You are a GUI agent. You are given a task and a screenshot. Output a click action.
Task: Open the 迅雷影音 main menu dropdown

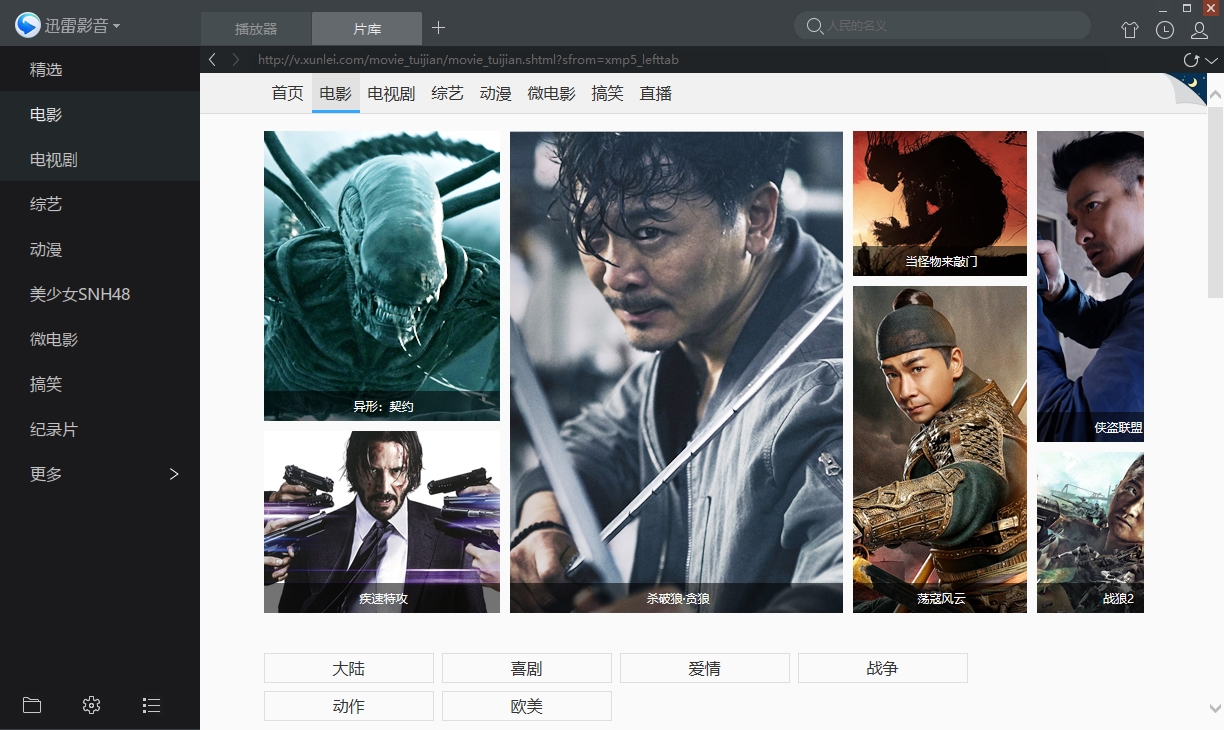tap(82, 26)
